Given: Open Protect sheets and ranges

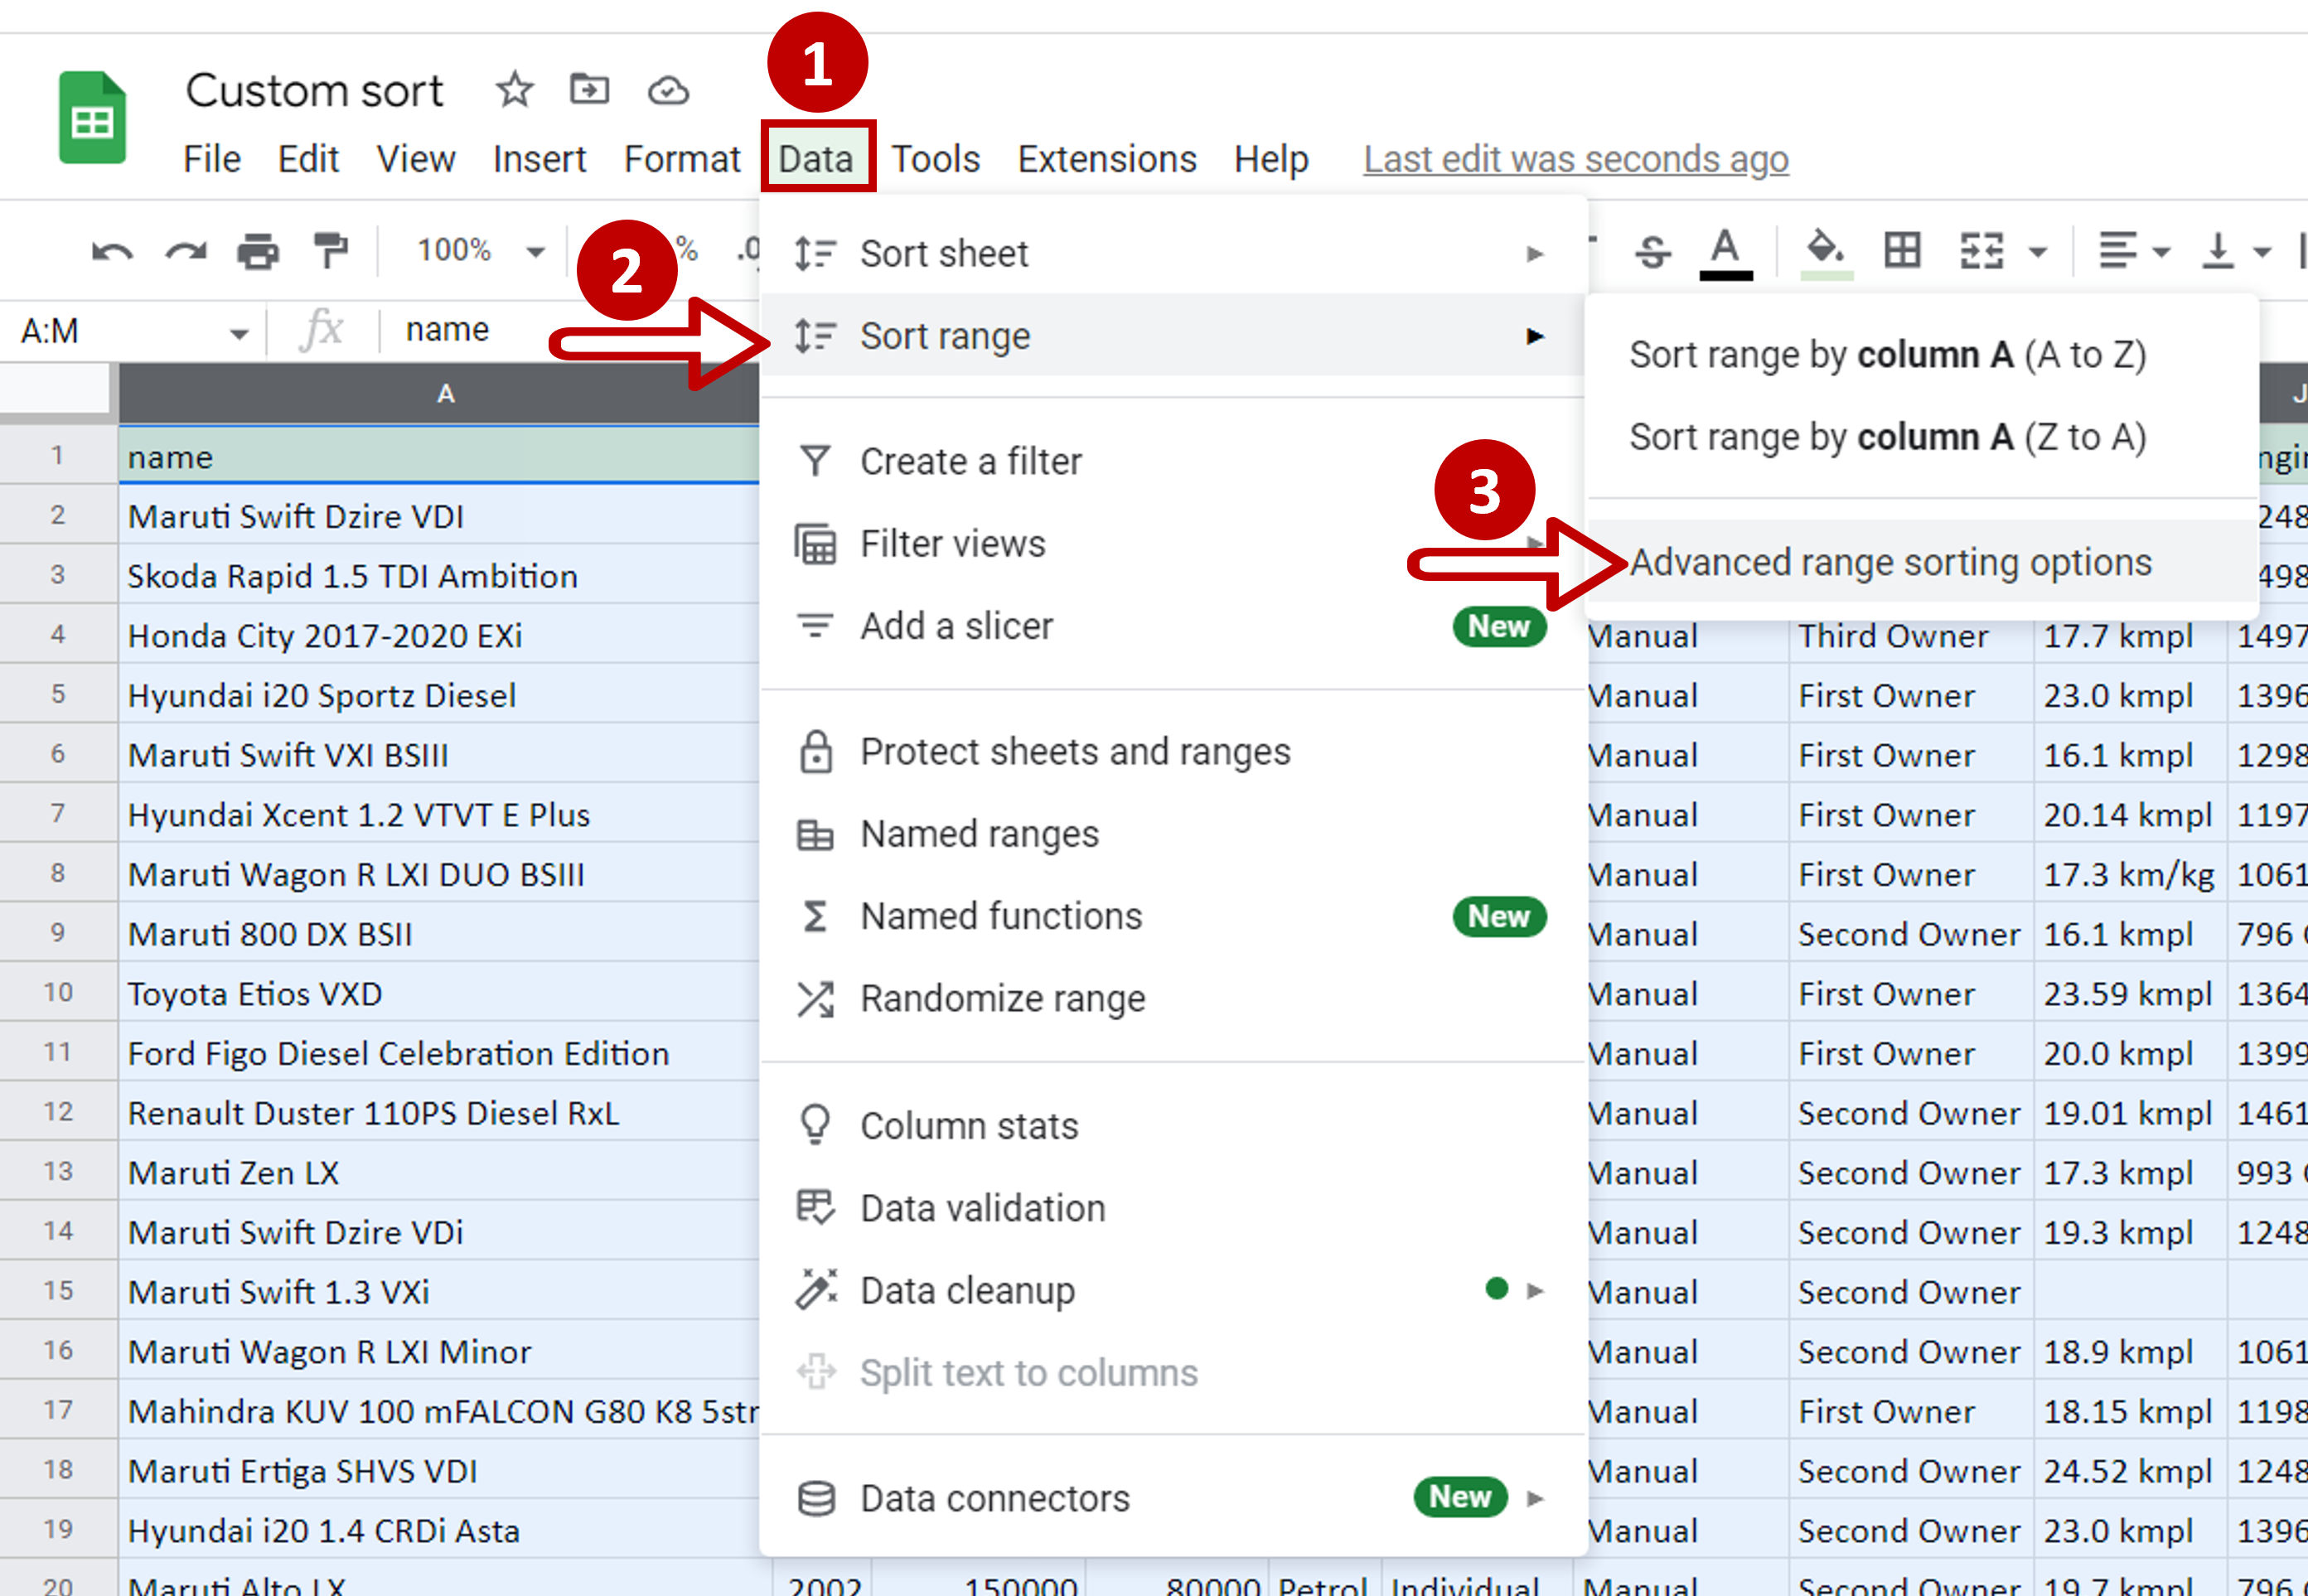Looking at the screenshot, I should 1173,752.
